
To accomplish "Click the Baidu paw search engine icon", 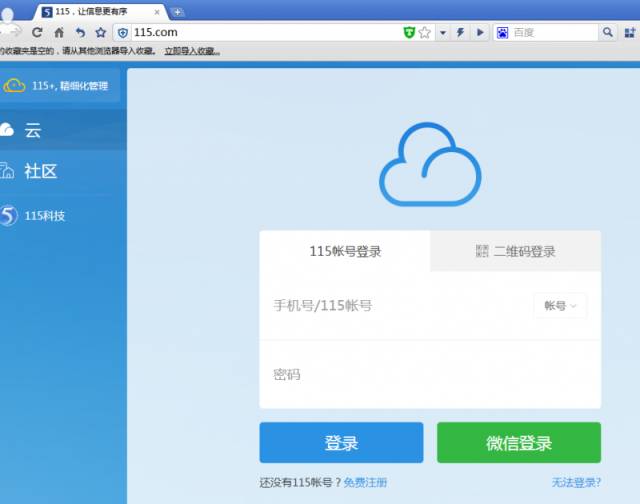I will coord(502,33).
